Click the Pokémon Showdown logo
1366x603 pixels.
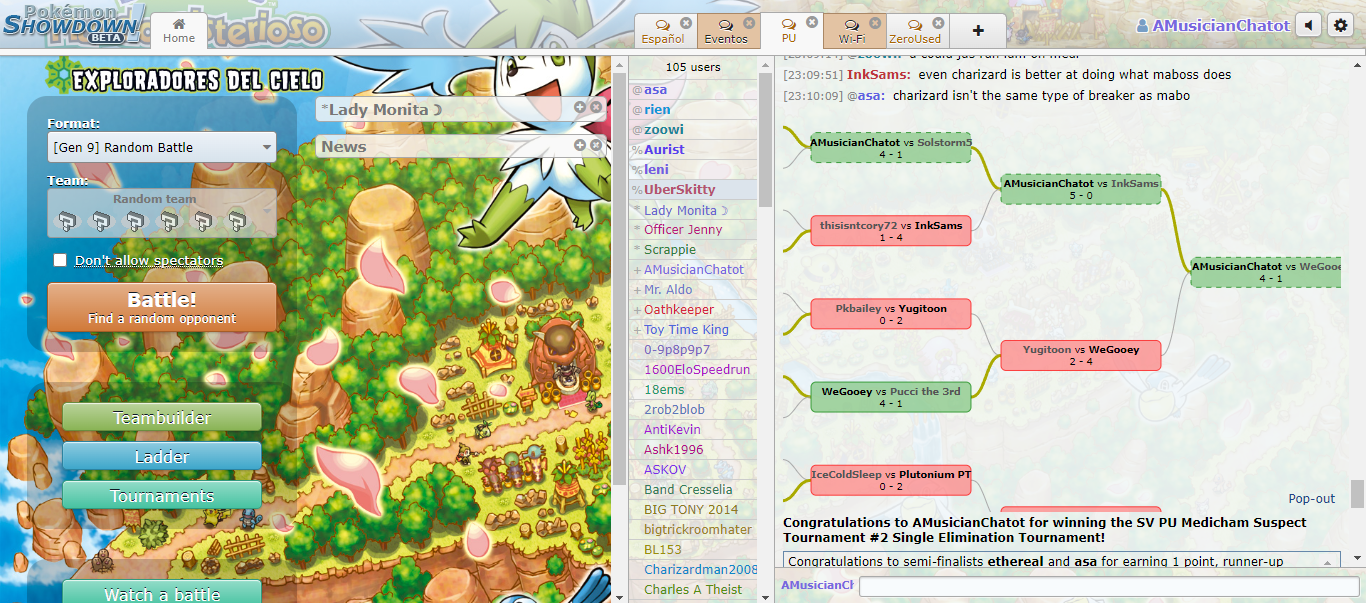tap(74, 24)
